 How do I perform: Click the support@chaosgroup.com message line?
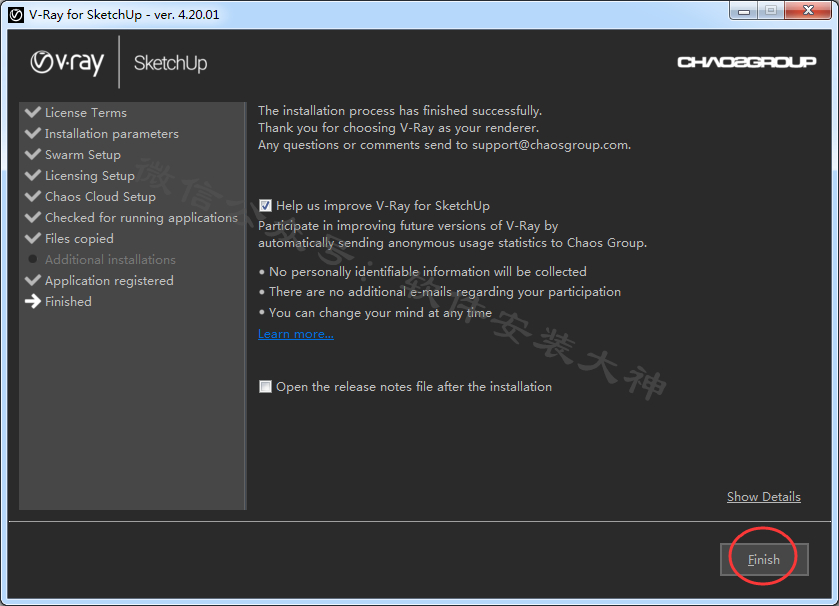click(x=445, y=145)
